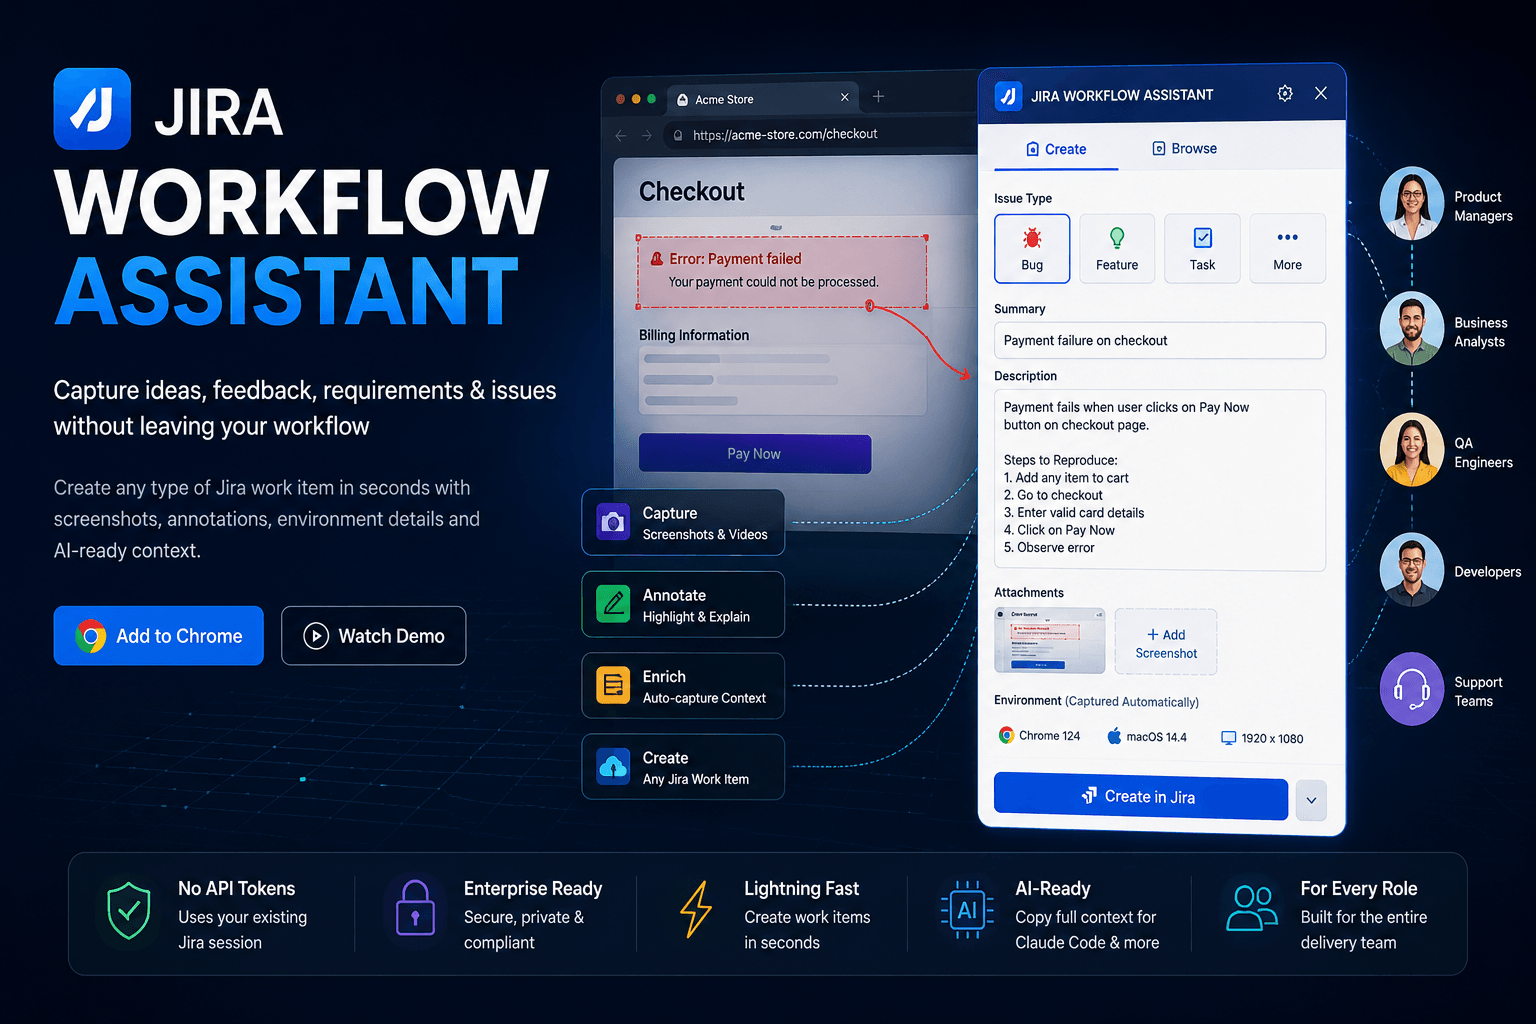Viewport: 1536px width, 1024px height.
Task: Click the Chrome 124 environment icon
Action: pyautogui.click(x=1006, y=735)
